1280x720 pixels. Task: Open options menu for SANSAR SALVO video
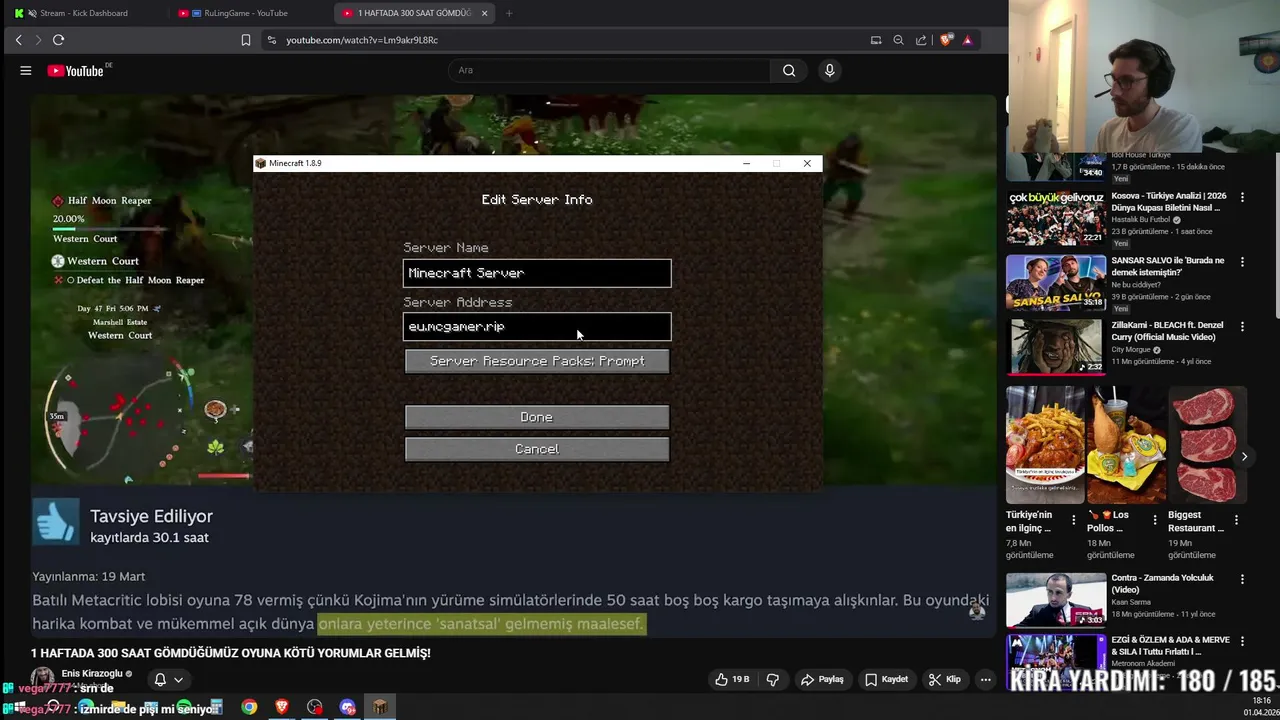(1242, 262)
